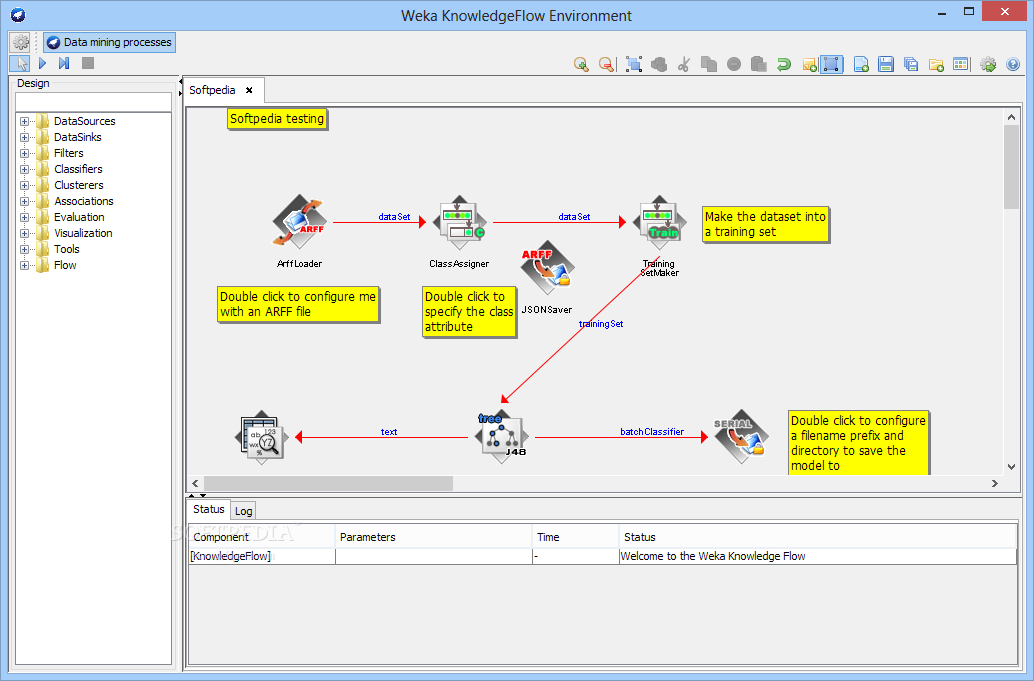
Task: Open the Status tab
Action: [208, 509]
